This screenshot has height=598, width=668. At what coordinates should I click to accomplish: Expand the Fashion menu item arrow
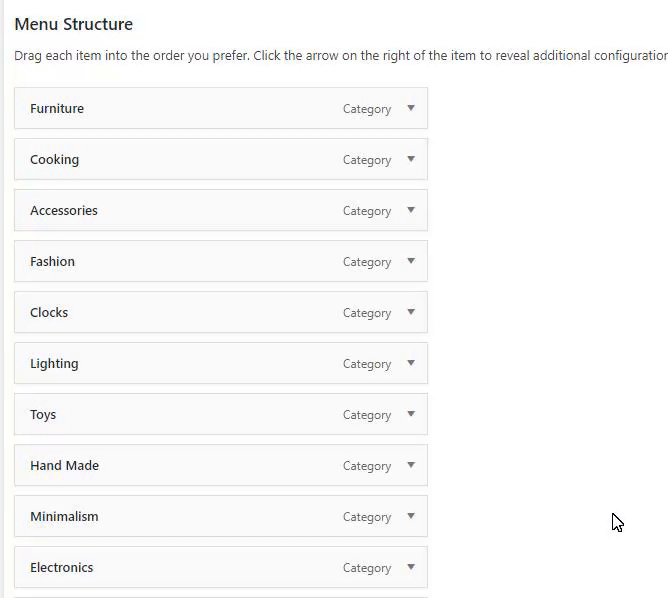(410, 261)
